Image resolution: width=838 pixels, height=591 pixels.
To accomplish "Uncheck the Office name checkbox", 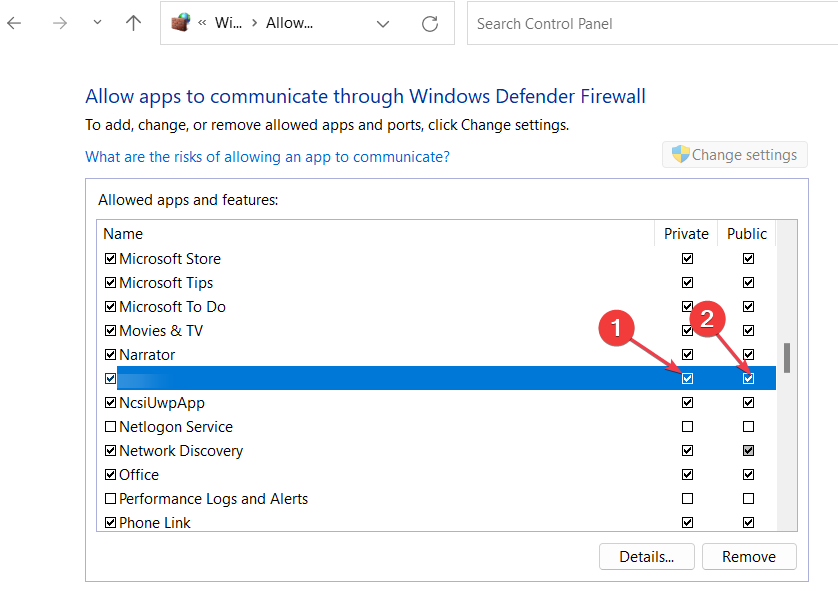I will 110,475.
